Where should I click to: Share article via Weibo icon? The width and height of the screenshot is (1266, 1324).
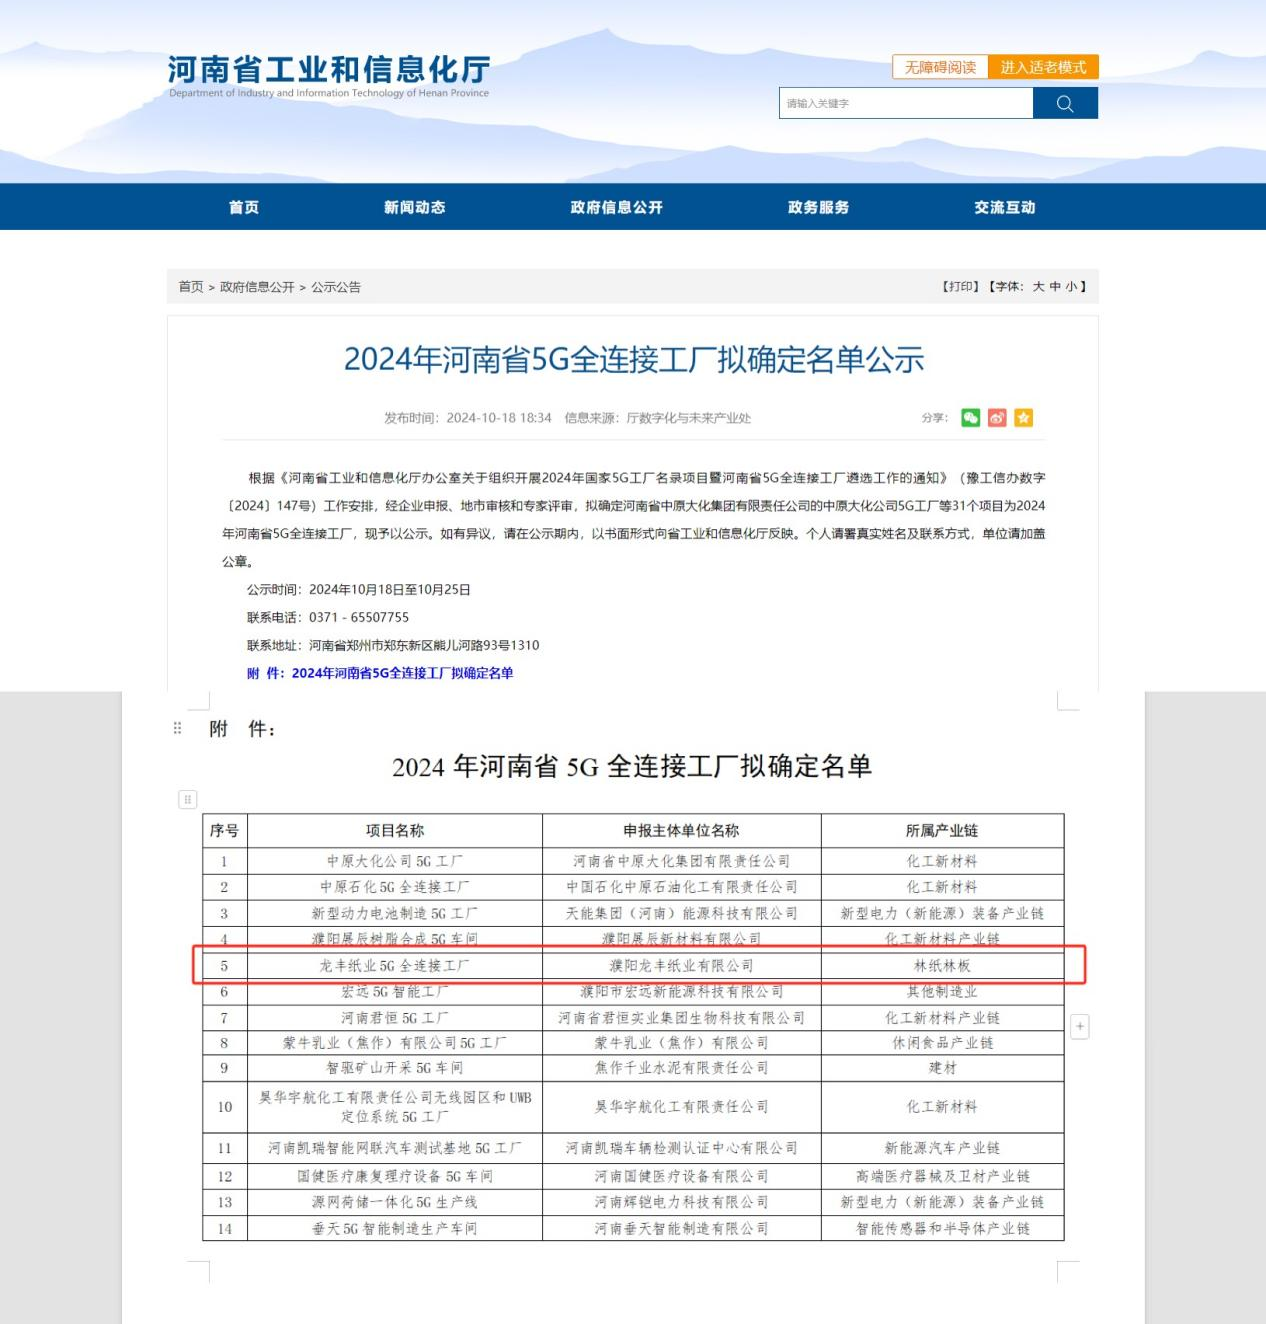(997, 418)
